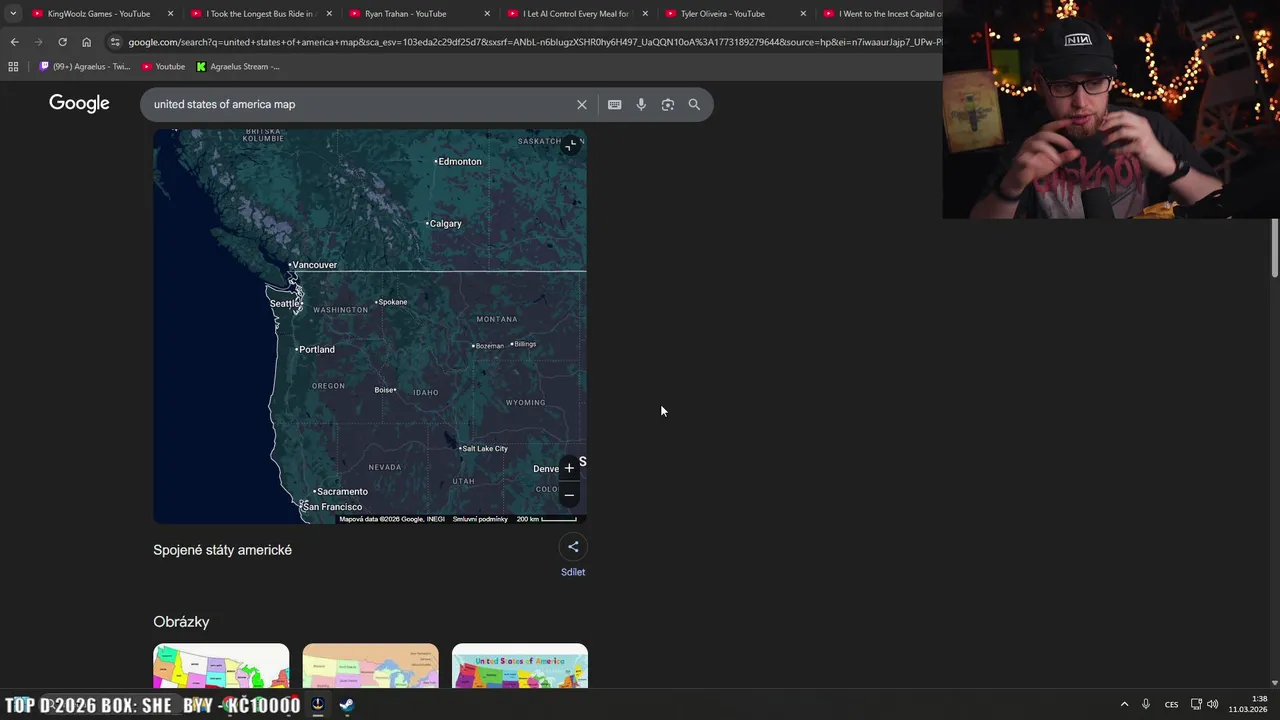This screenshot has width=1280, height=720.
Task: Click the Boise label on the map
Action: [384, 390]
